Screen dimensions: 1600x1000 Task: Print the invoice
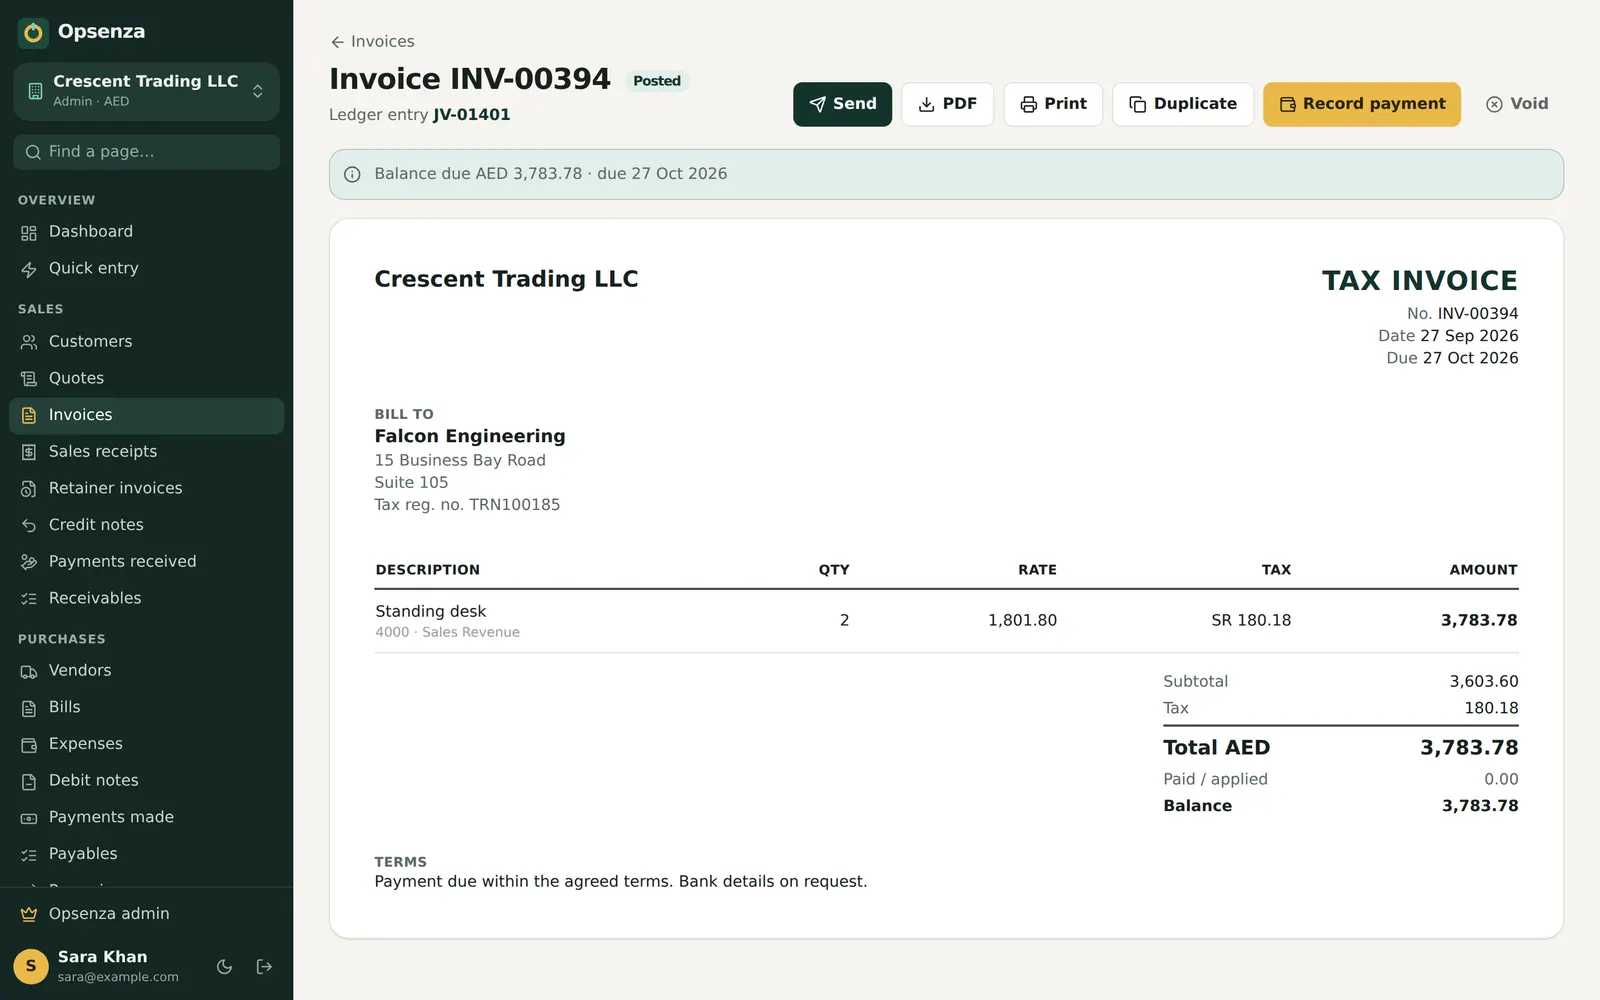[x=1053, y=104]
